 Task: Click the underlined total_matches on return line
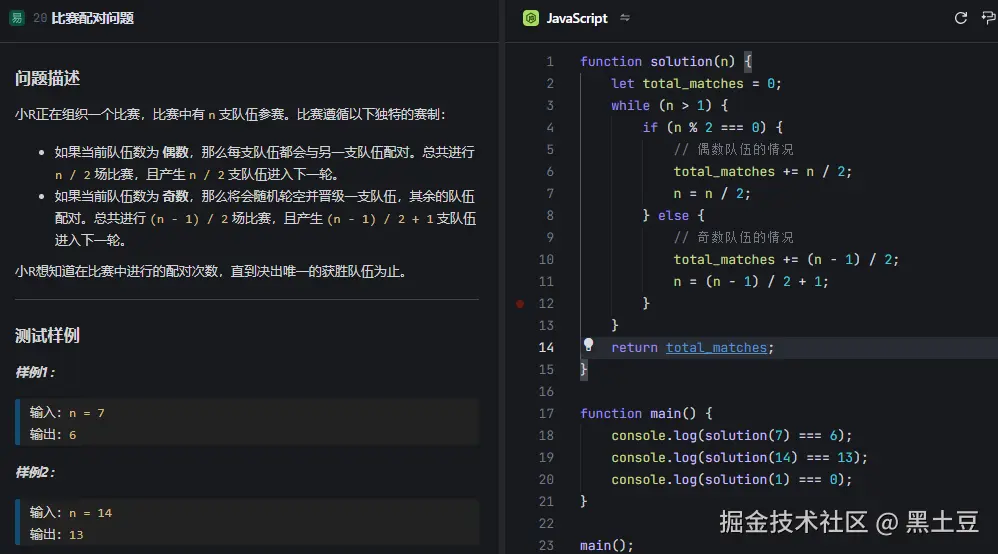[x=716, y=348]
